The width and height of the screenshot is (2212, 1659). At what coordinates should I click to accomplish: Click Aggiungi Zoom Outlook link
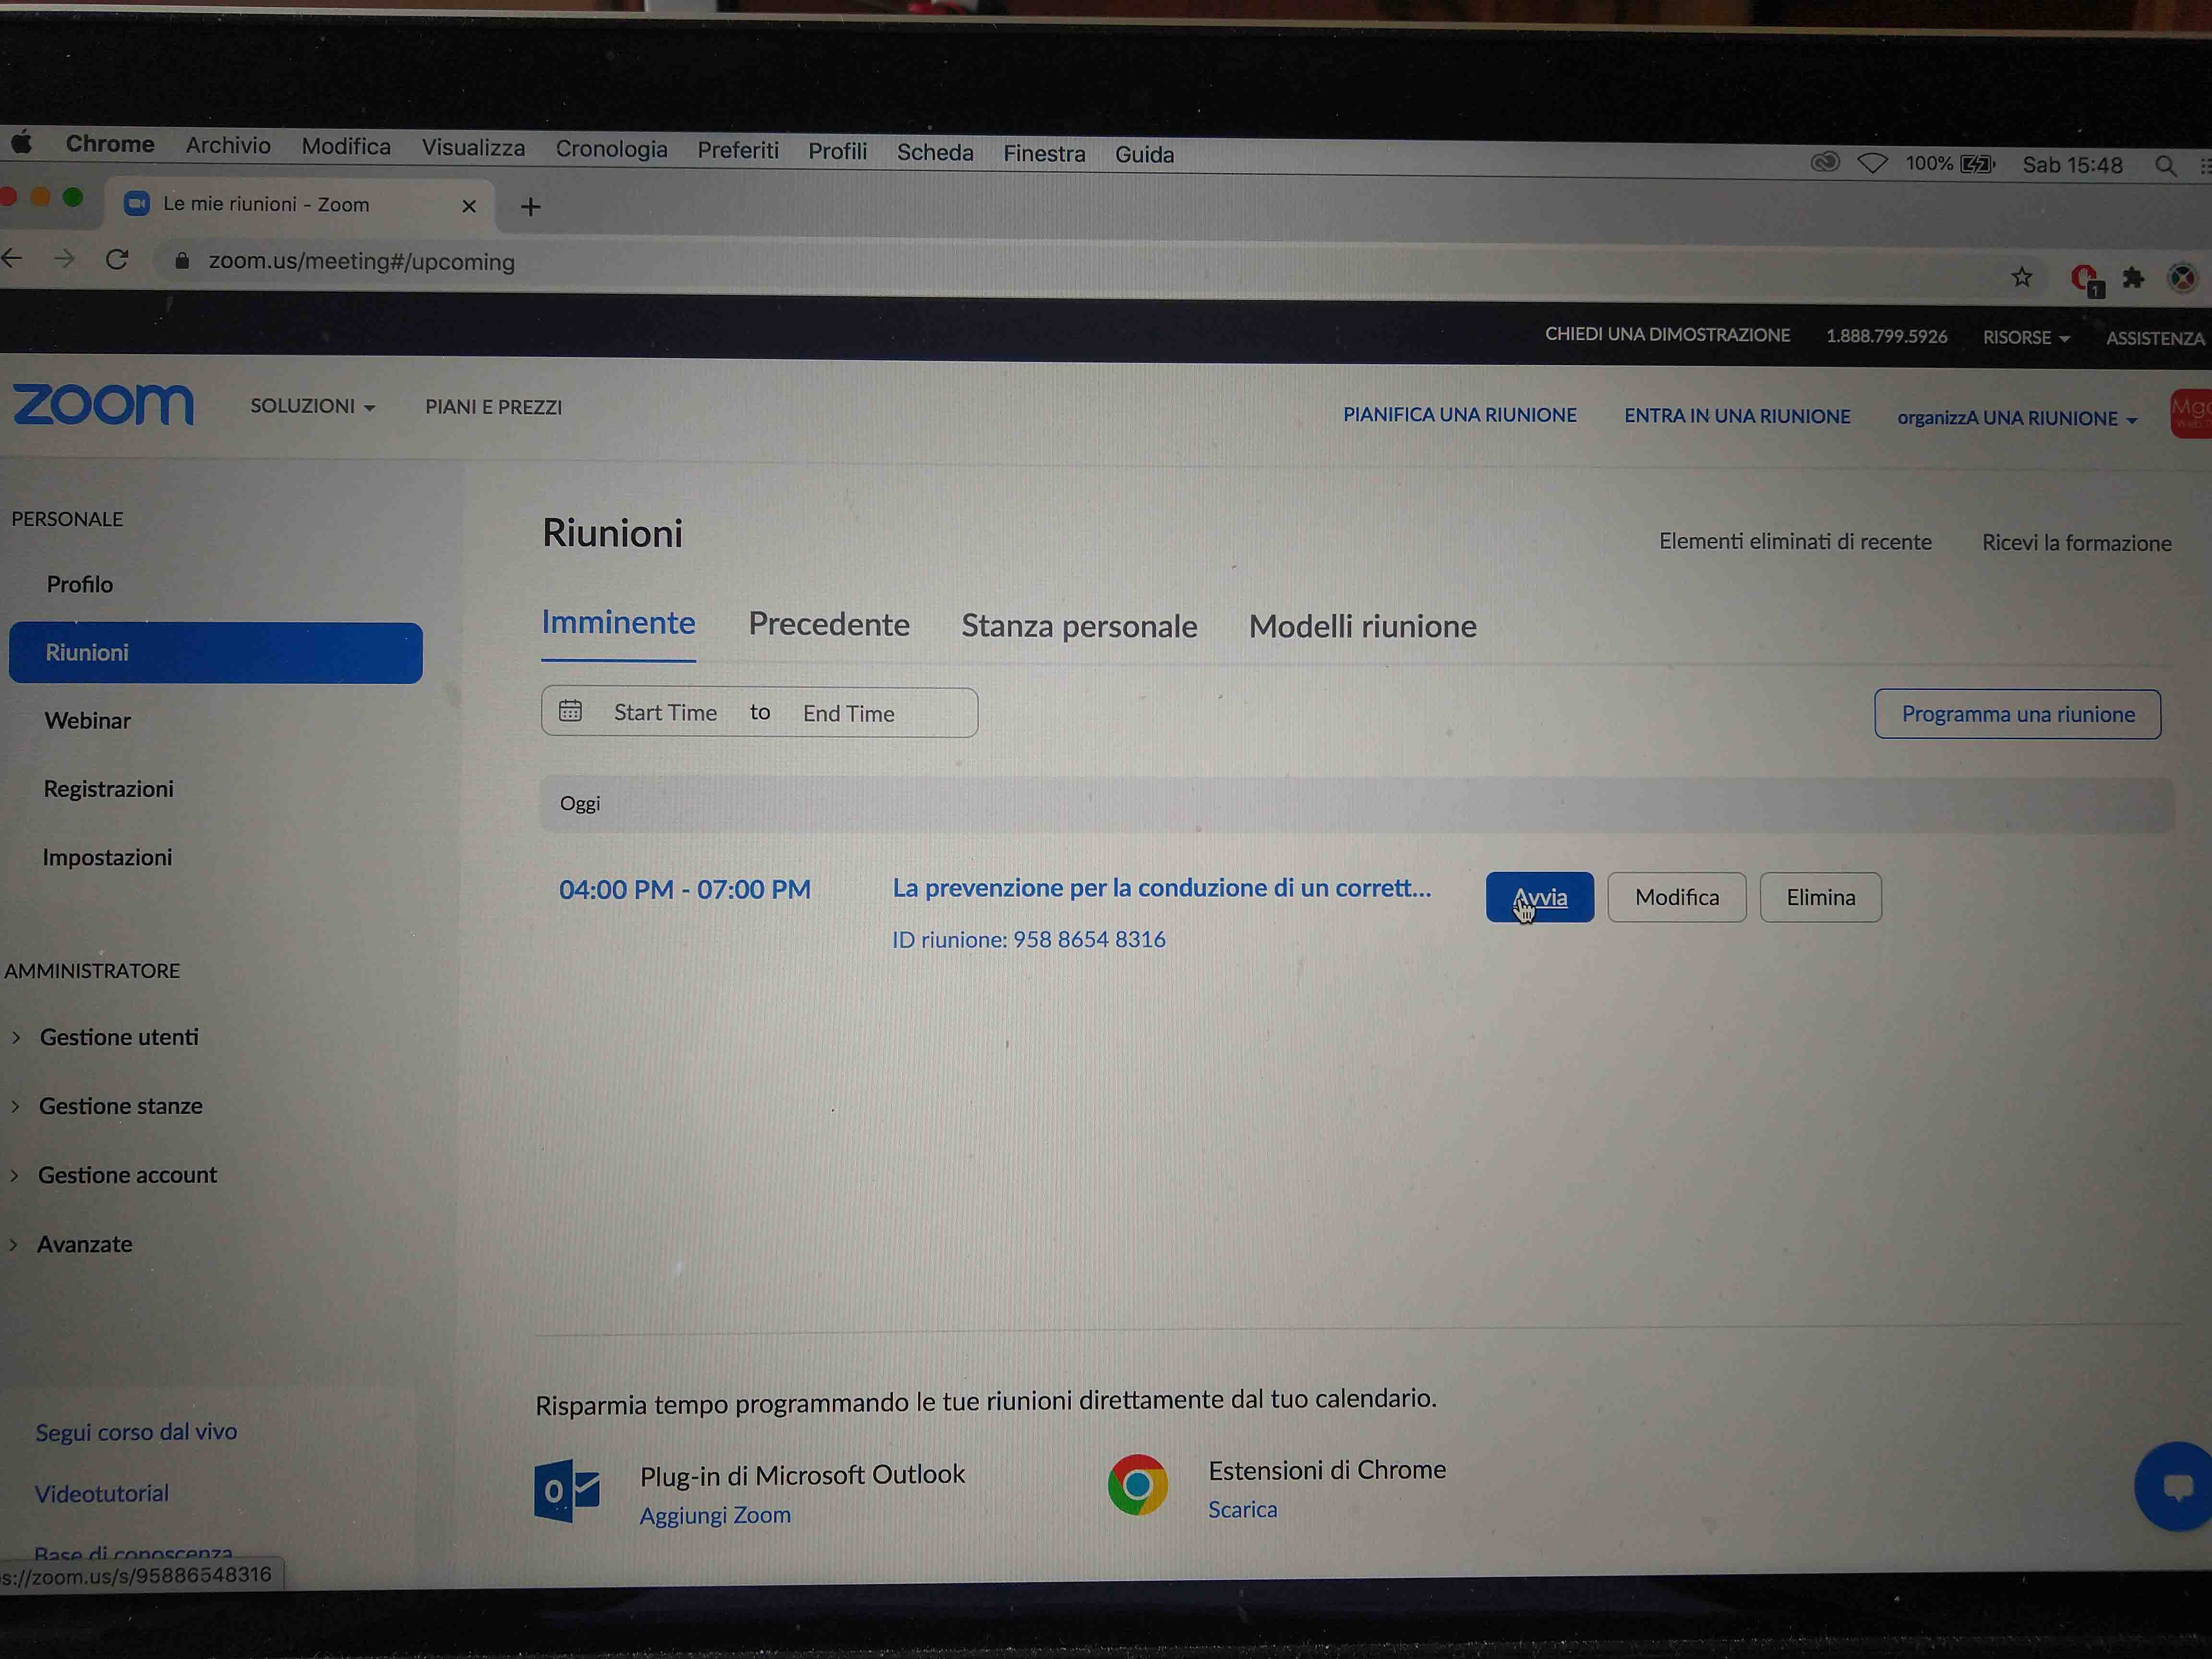715,1515
